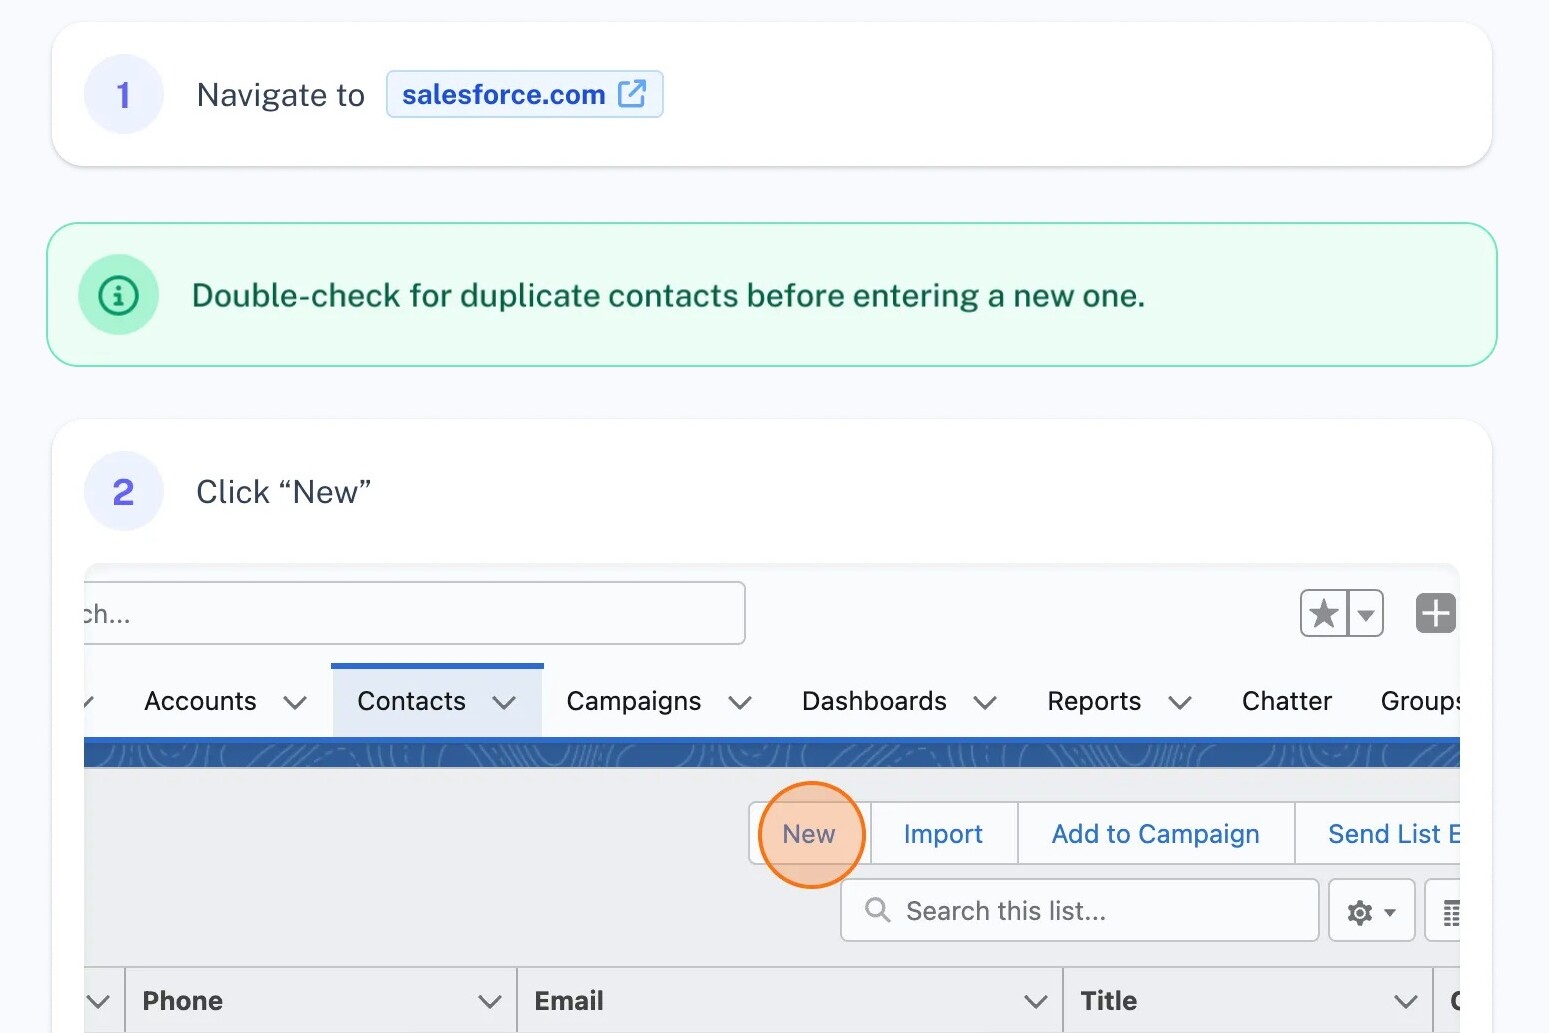Click the magnifier icon in list search
Image resolution: width=1549 pixels, height=1033 pixels.
[x=877, y=910]
